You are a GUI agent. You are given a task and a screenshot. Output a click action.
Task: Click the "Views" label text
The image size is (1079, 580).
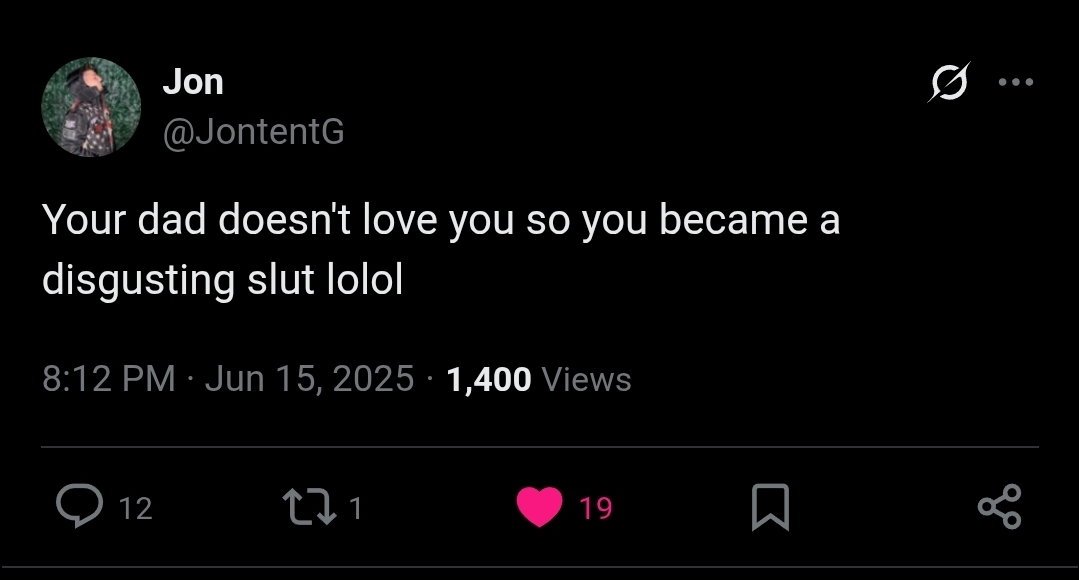click(x=586, y=379)
